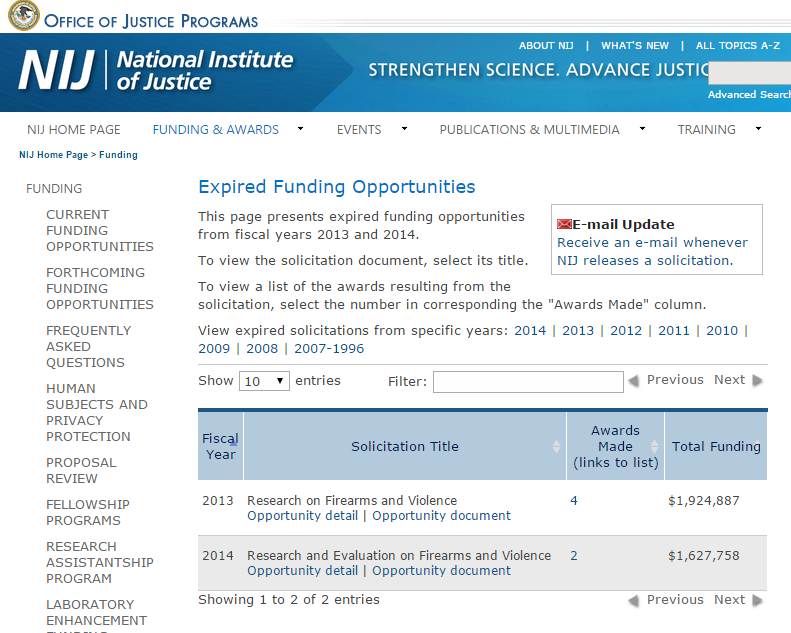Click the red e-mail envelope icon
The image size is (791, 633).
[x=564, y=224]
